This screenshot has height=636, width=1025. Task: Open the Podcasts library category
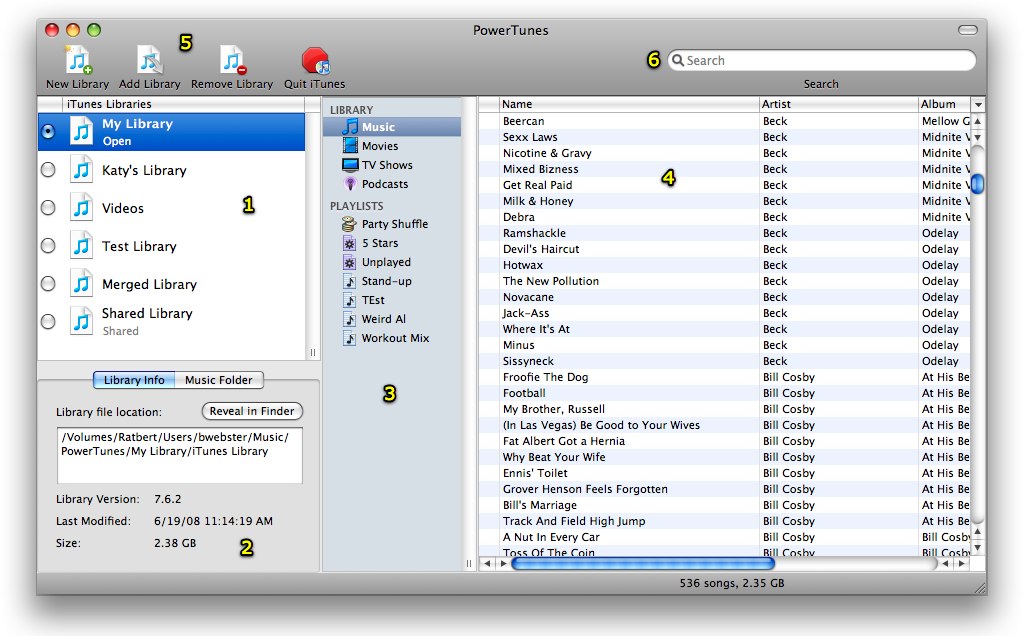[384, 184]
